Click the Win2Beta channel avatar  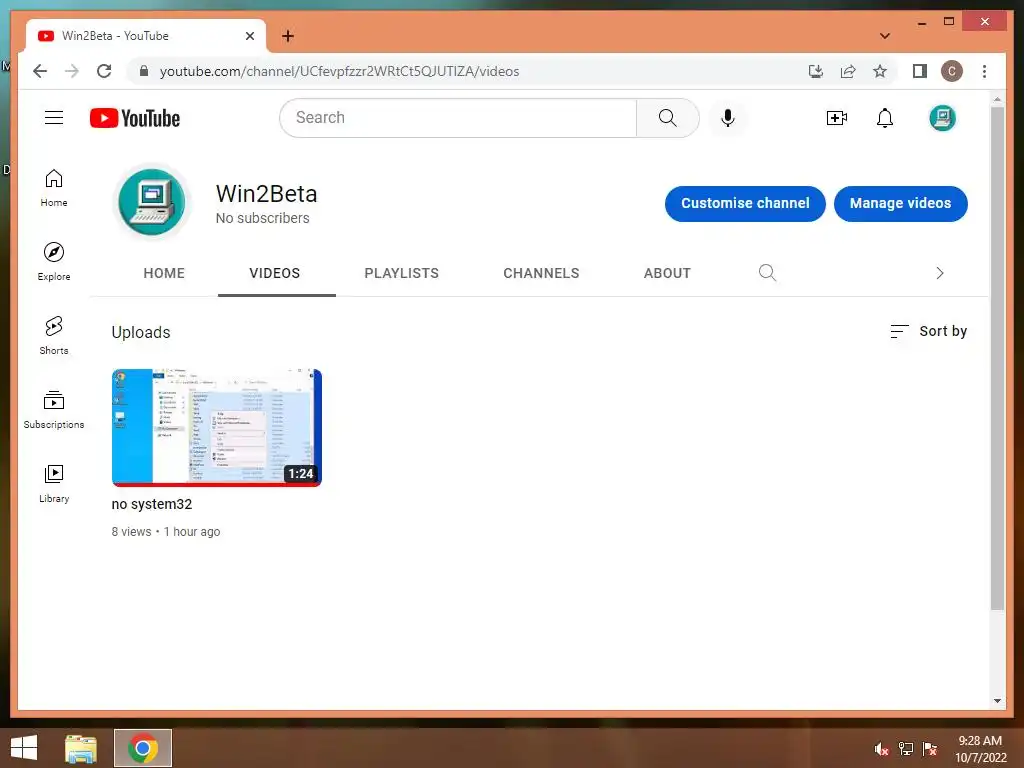click(152, 202)
